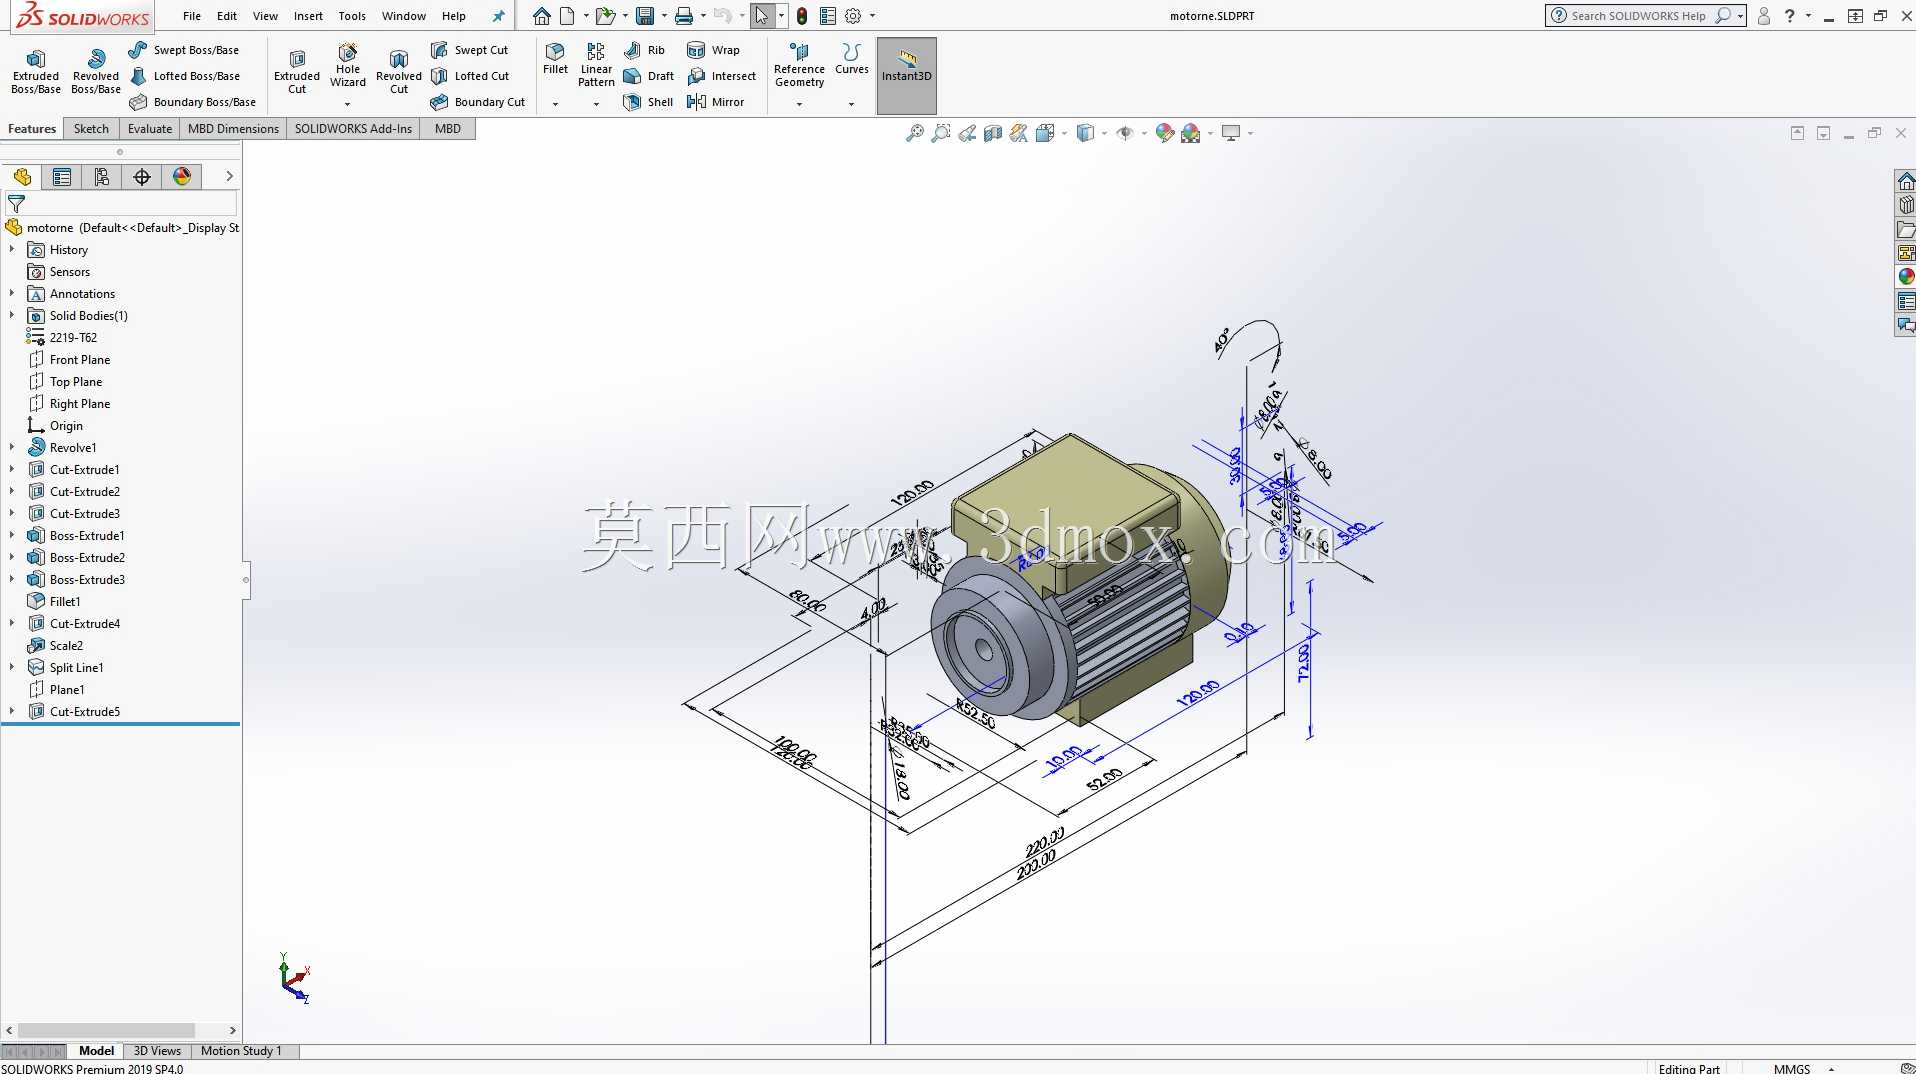1916x1074 pixels.
Task: Toggle the Instant3D button
Action: (907, 75)
